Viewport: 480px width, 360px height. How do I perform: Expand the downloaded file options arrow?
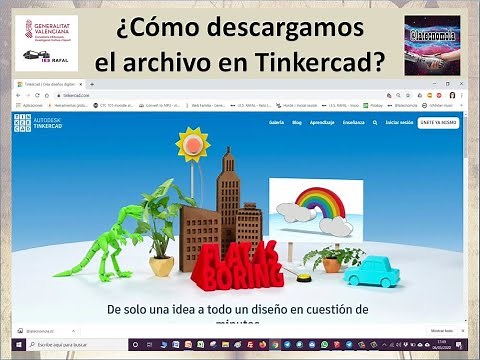(73, 331)
